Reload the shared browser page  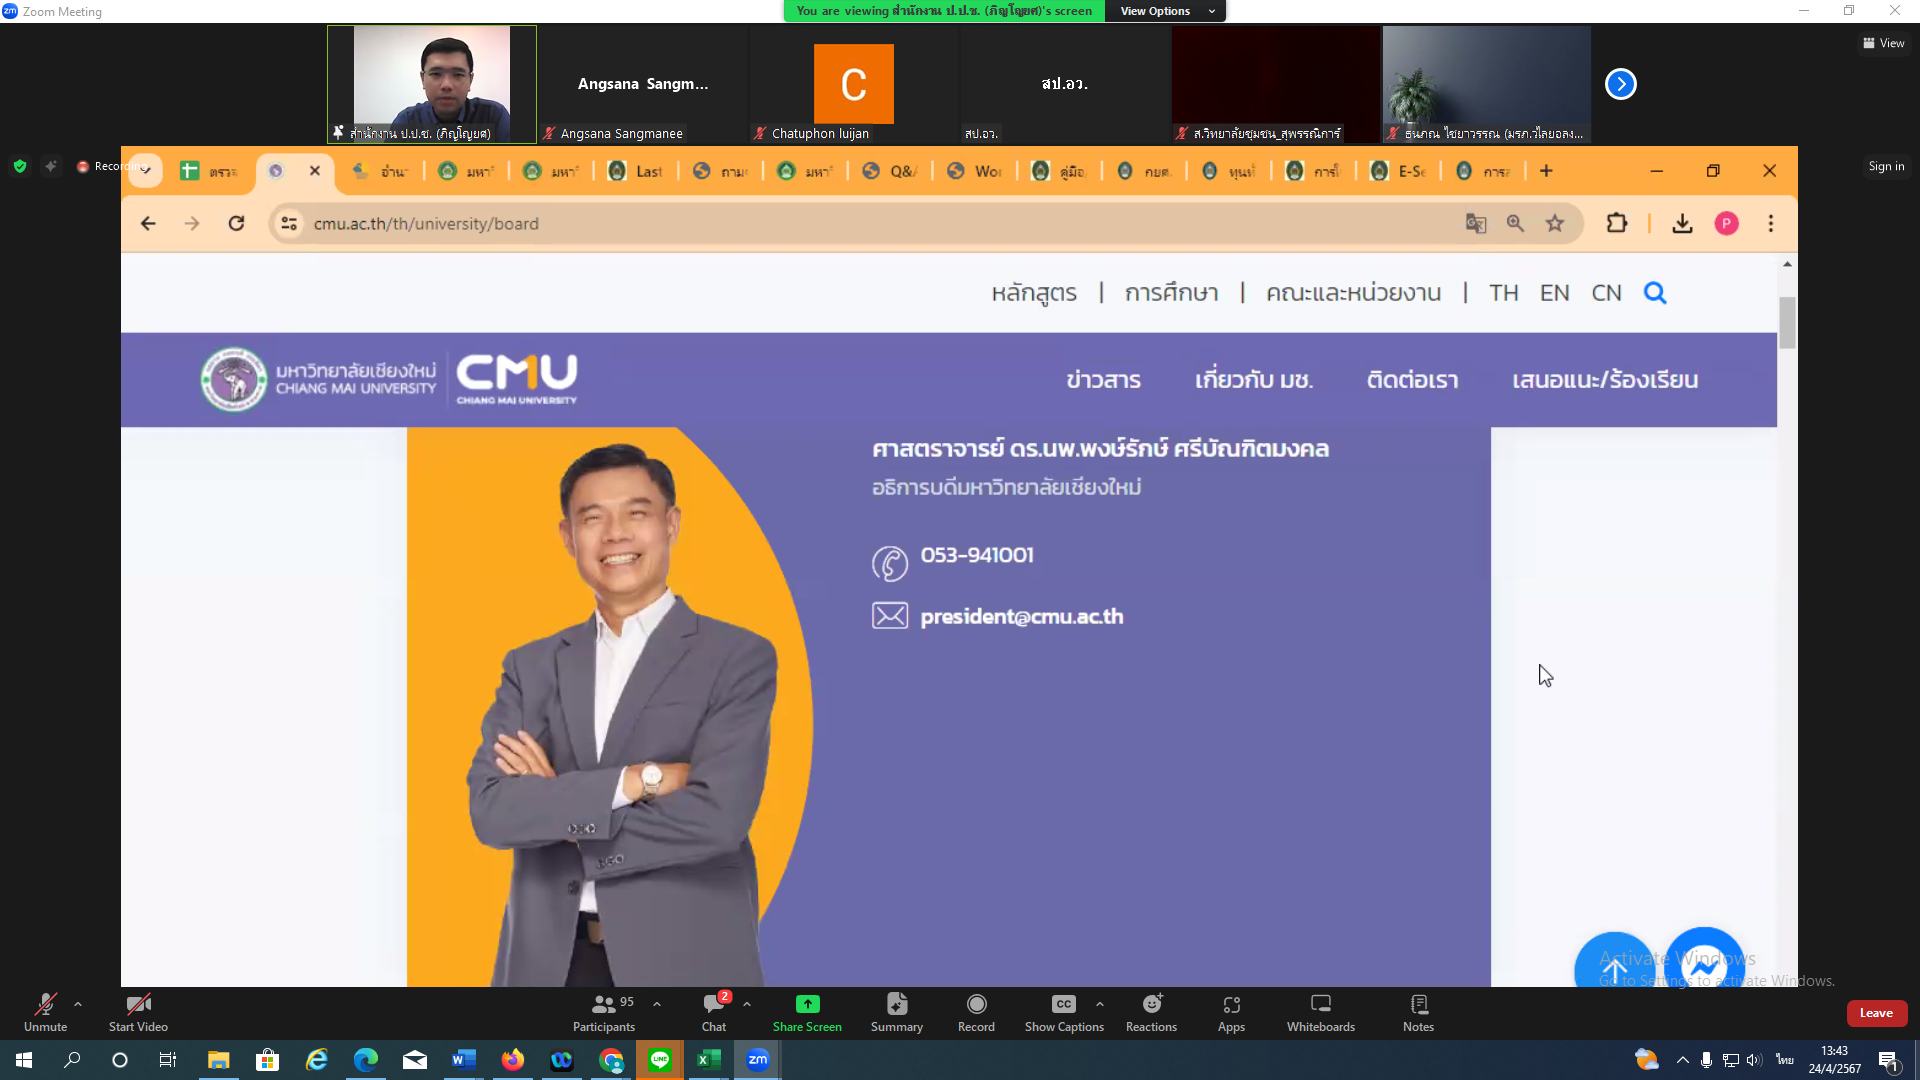coord(236,223)
